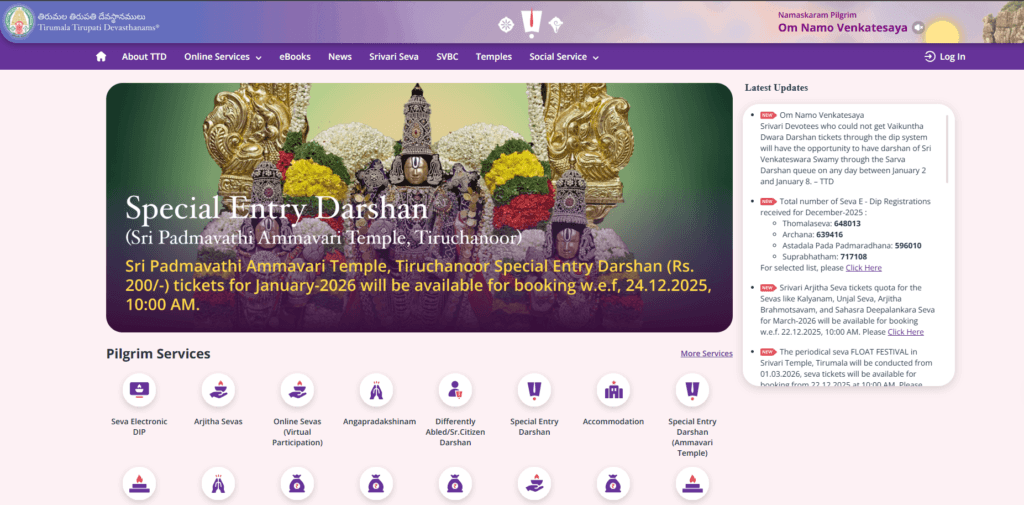The width and height of the screenshot is (1024, 505).
Task: Click the Log In button
Action: (945, 57)
